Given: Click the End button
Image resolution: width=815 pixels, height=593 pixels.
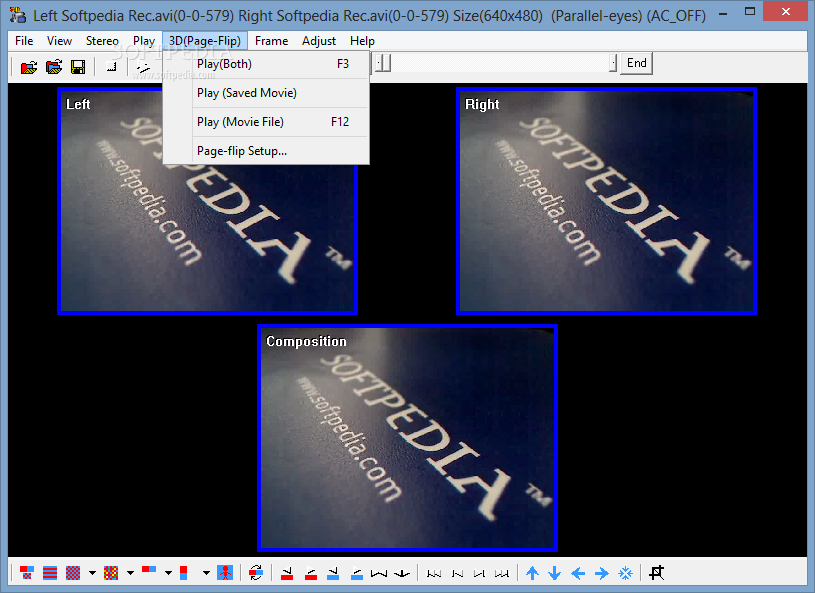Looking at the screenshot, I should click(636, 63).
